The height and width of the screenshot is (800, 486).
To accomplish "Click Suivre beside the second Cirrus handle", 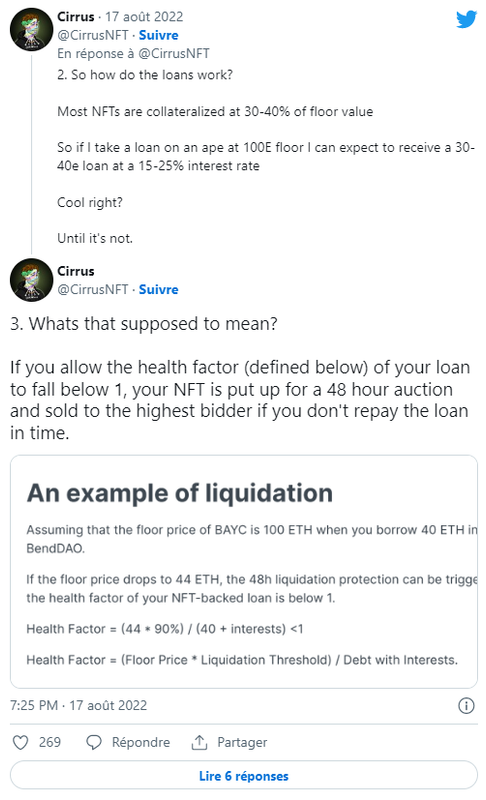I will tap(159, 289).
